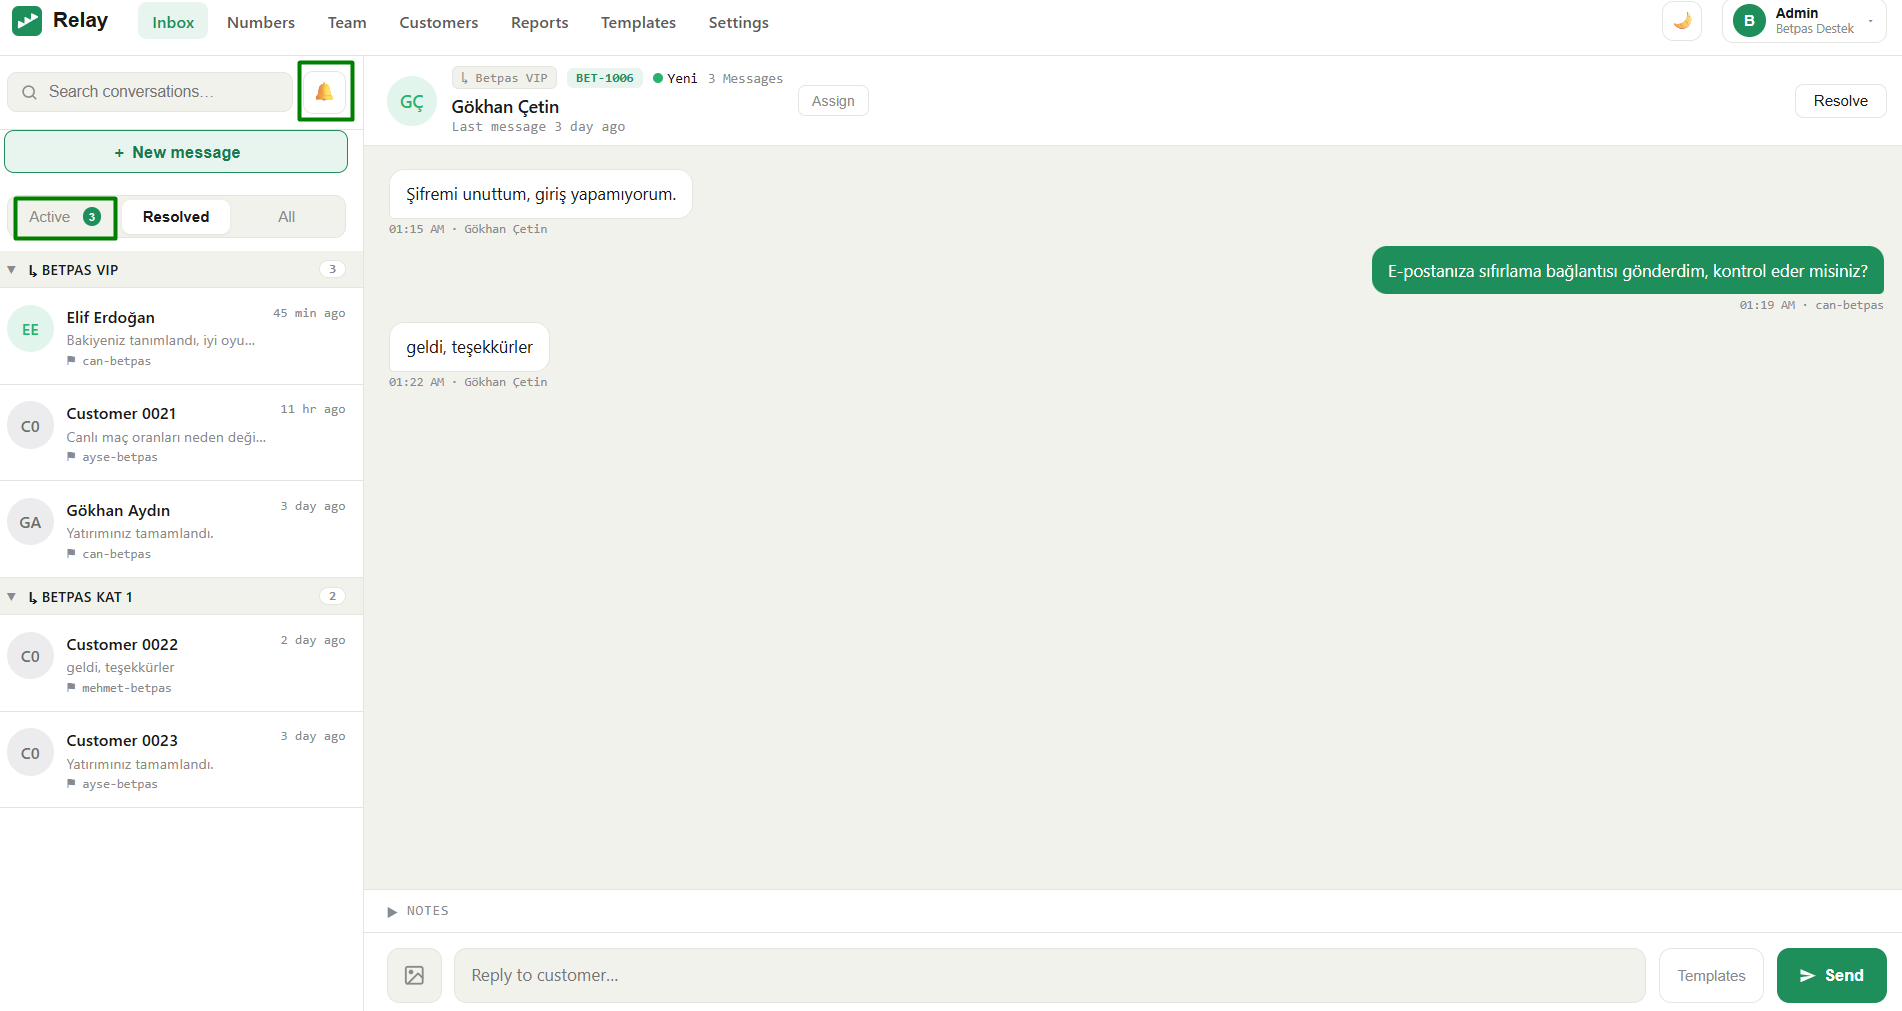Click the Admin avatar B icon
Viewport: 1902px width, 1011px height.
click(1749, 21)
